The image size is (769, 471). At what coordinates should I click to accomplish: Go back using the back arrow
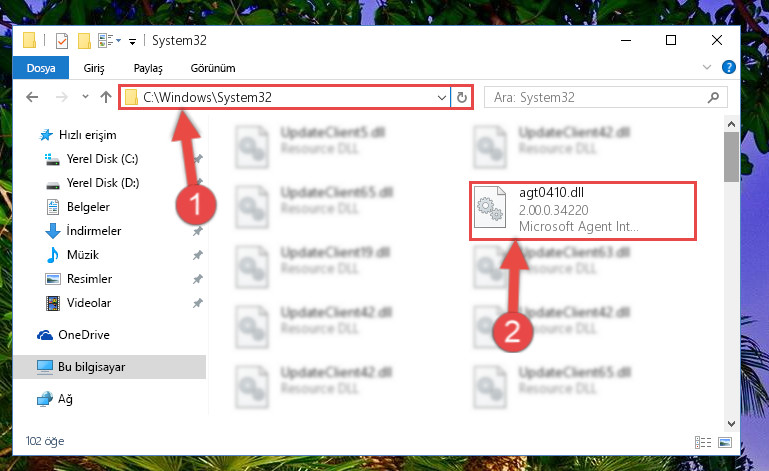(x=32, y=97)
